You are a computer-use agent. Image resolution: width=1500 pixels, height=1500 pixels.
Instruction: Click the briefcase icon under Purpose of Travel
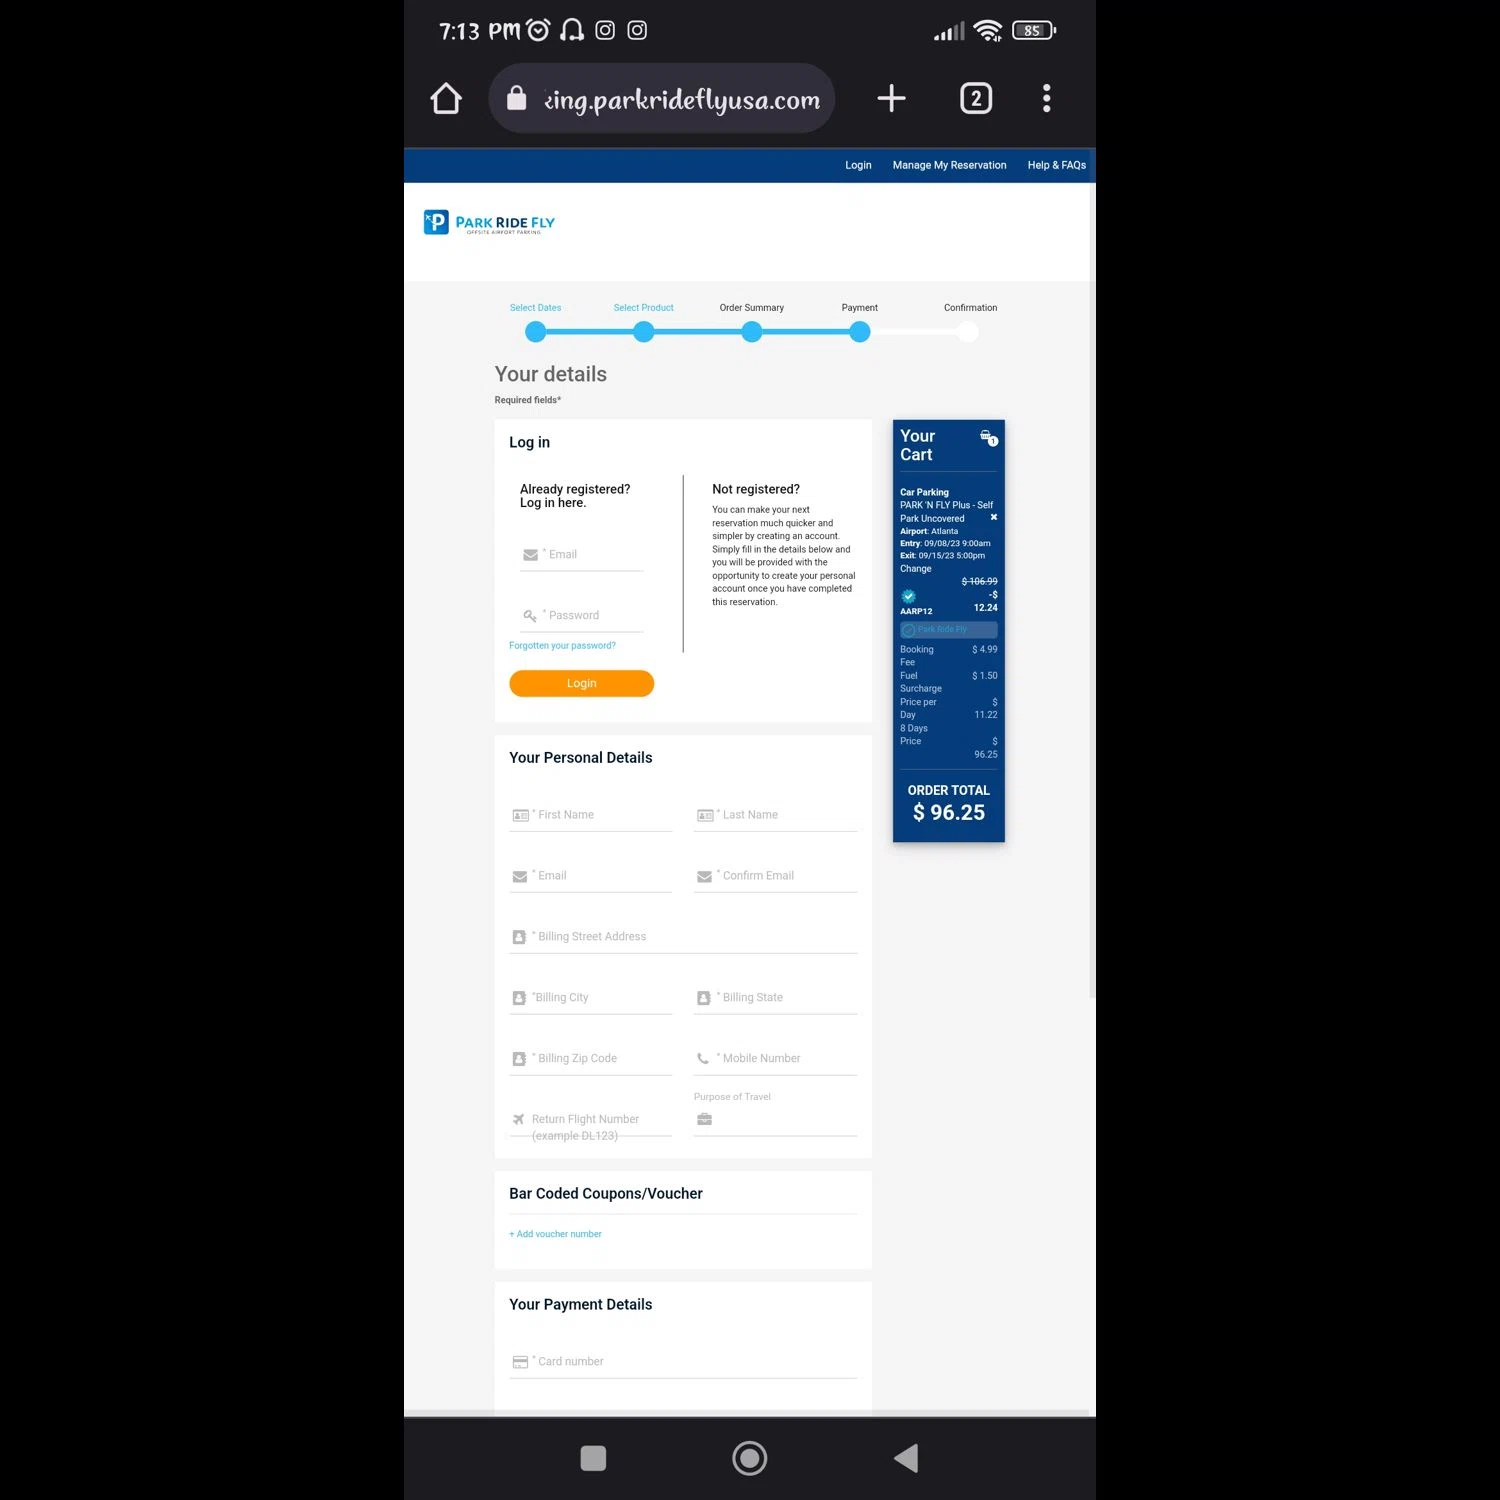click(x=704, y=1119)
